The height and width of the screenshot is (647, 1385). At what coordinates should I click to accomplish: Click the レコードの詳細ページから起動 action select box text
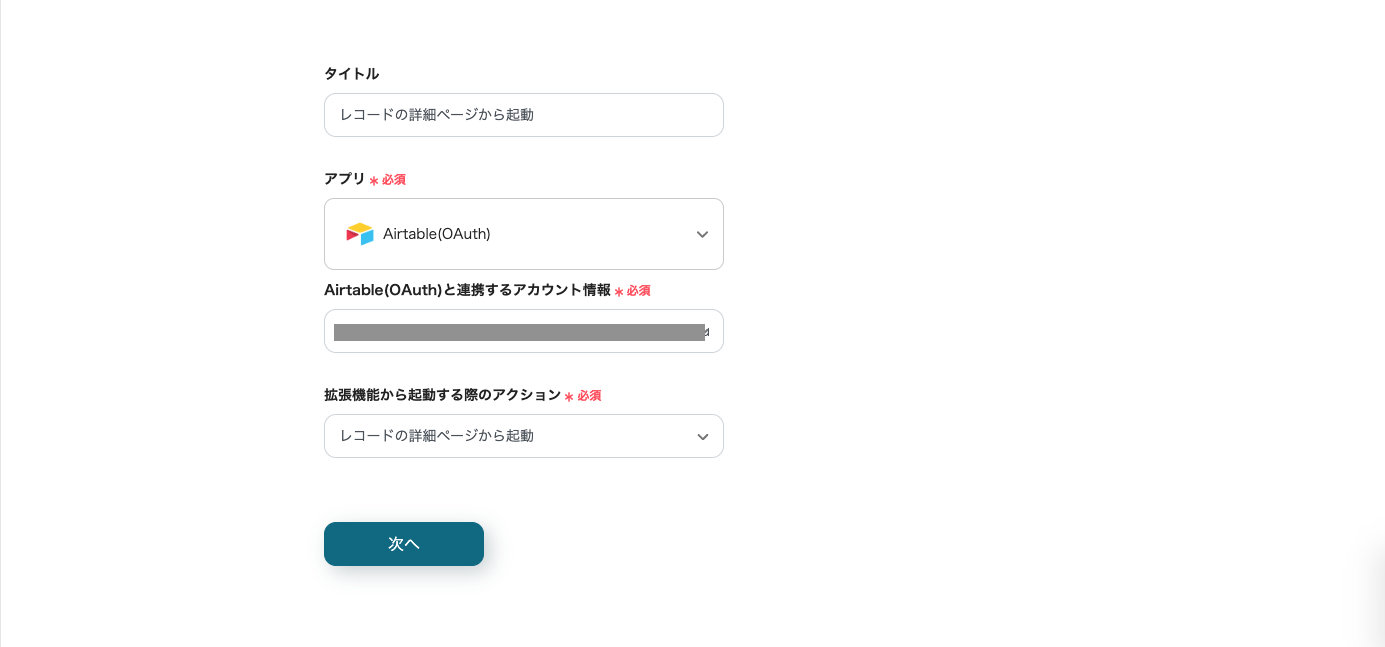tap(437, 436)
